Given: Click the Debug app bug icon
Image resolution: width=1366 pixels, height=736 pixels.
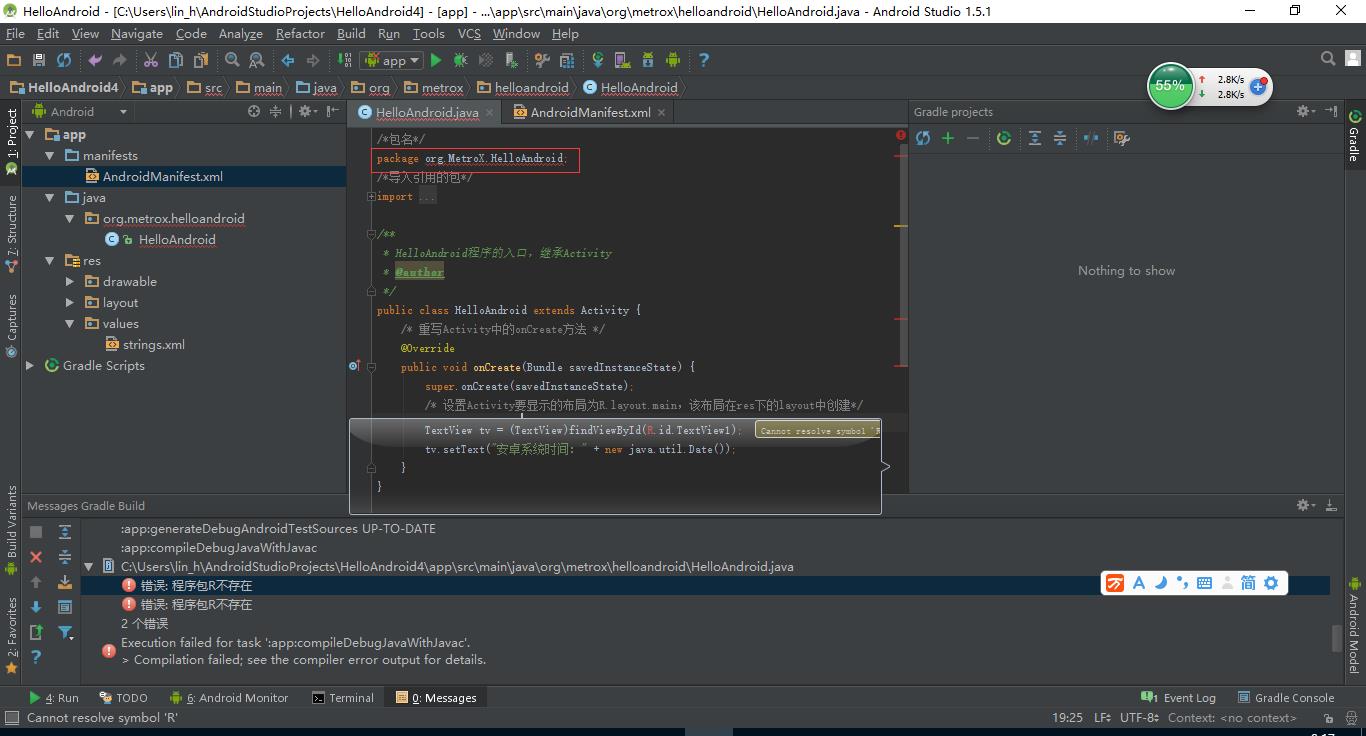Looking at the screenshot, I should coord(460,60).
